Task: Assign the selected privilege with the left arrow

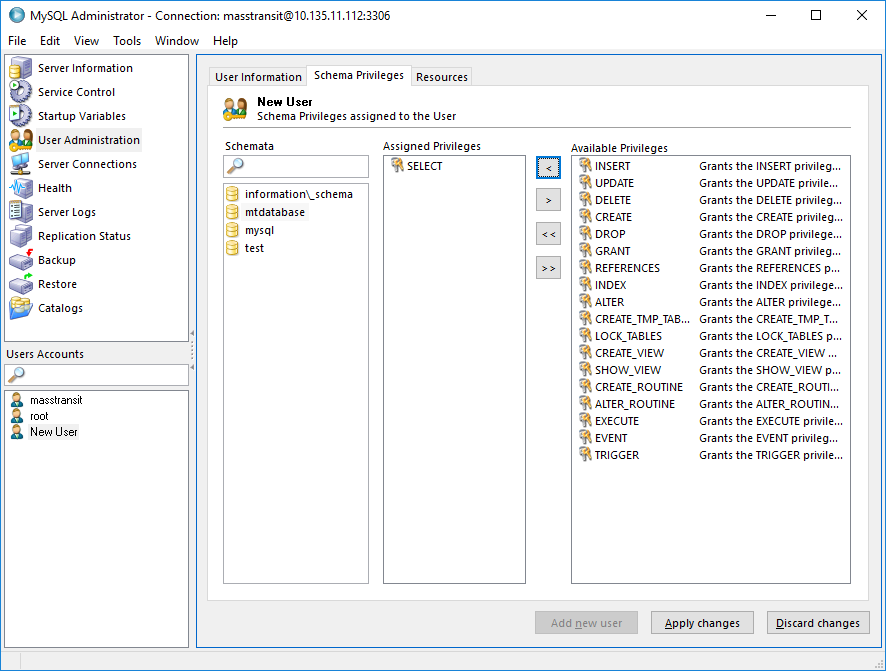Action: tap(548, 166)
